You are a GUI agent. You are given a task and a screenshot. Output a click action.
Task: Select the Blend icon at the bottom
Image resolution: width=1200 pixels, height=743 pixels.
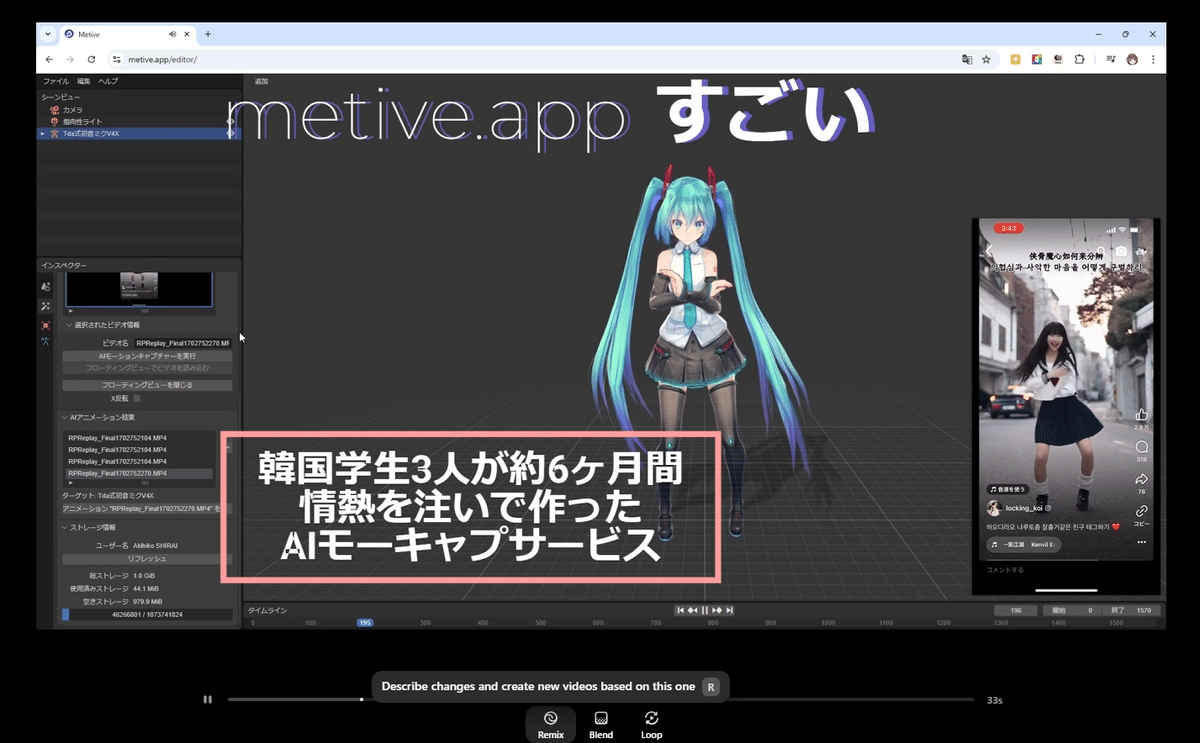click(x=600, y=719)
